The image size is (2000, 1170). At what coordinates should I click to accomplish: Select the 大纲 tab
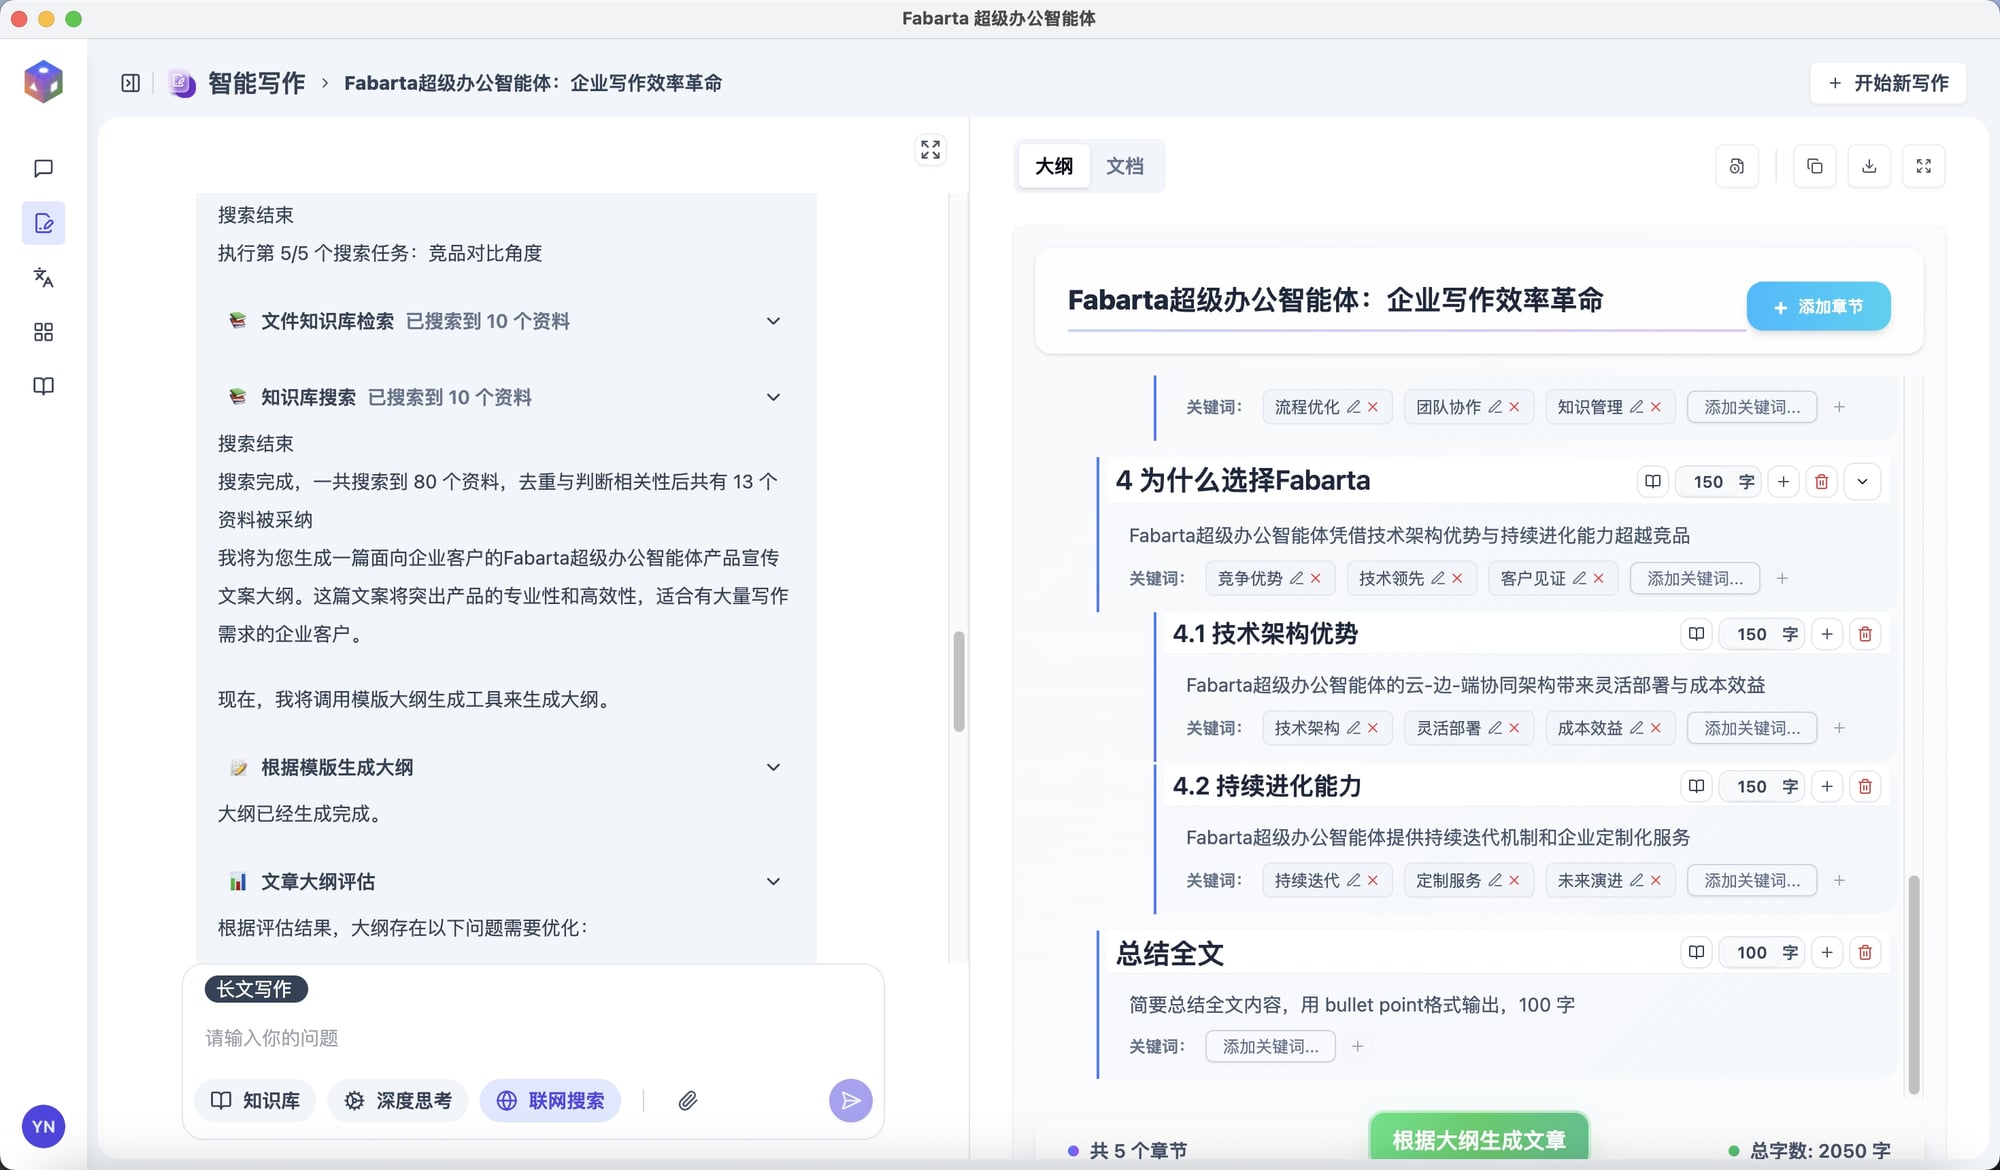[x=1054, y=166]
